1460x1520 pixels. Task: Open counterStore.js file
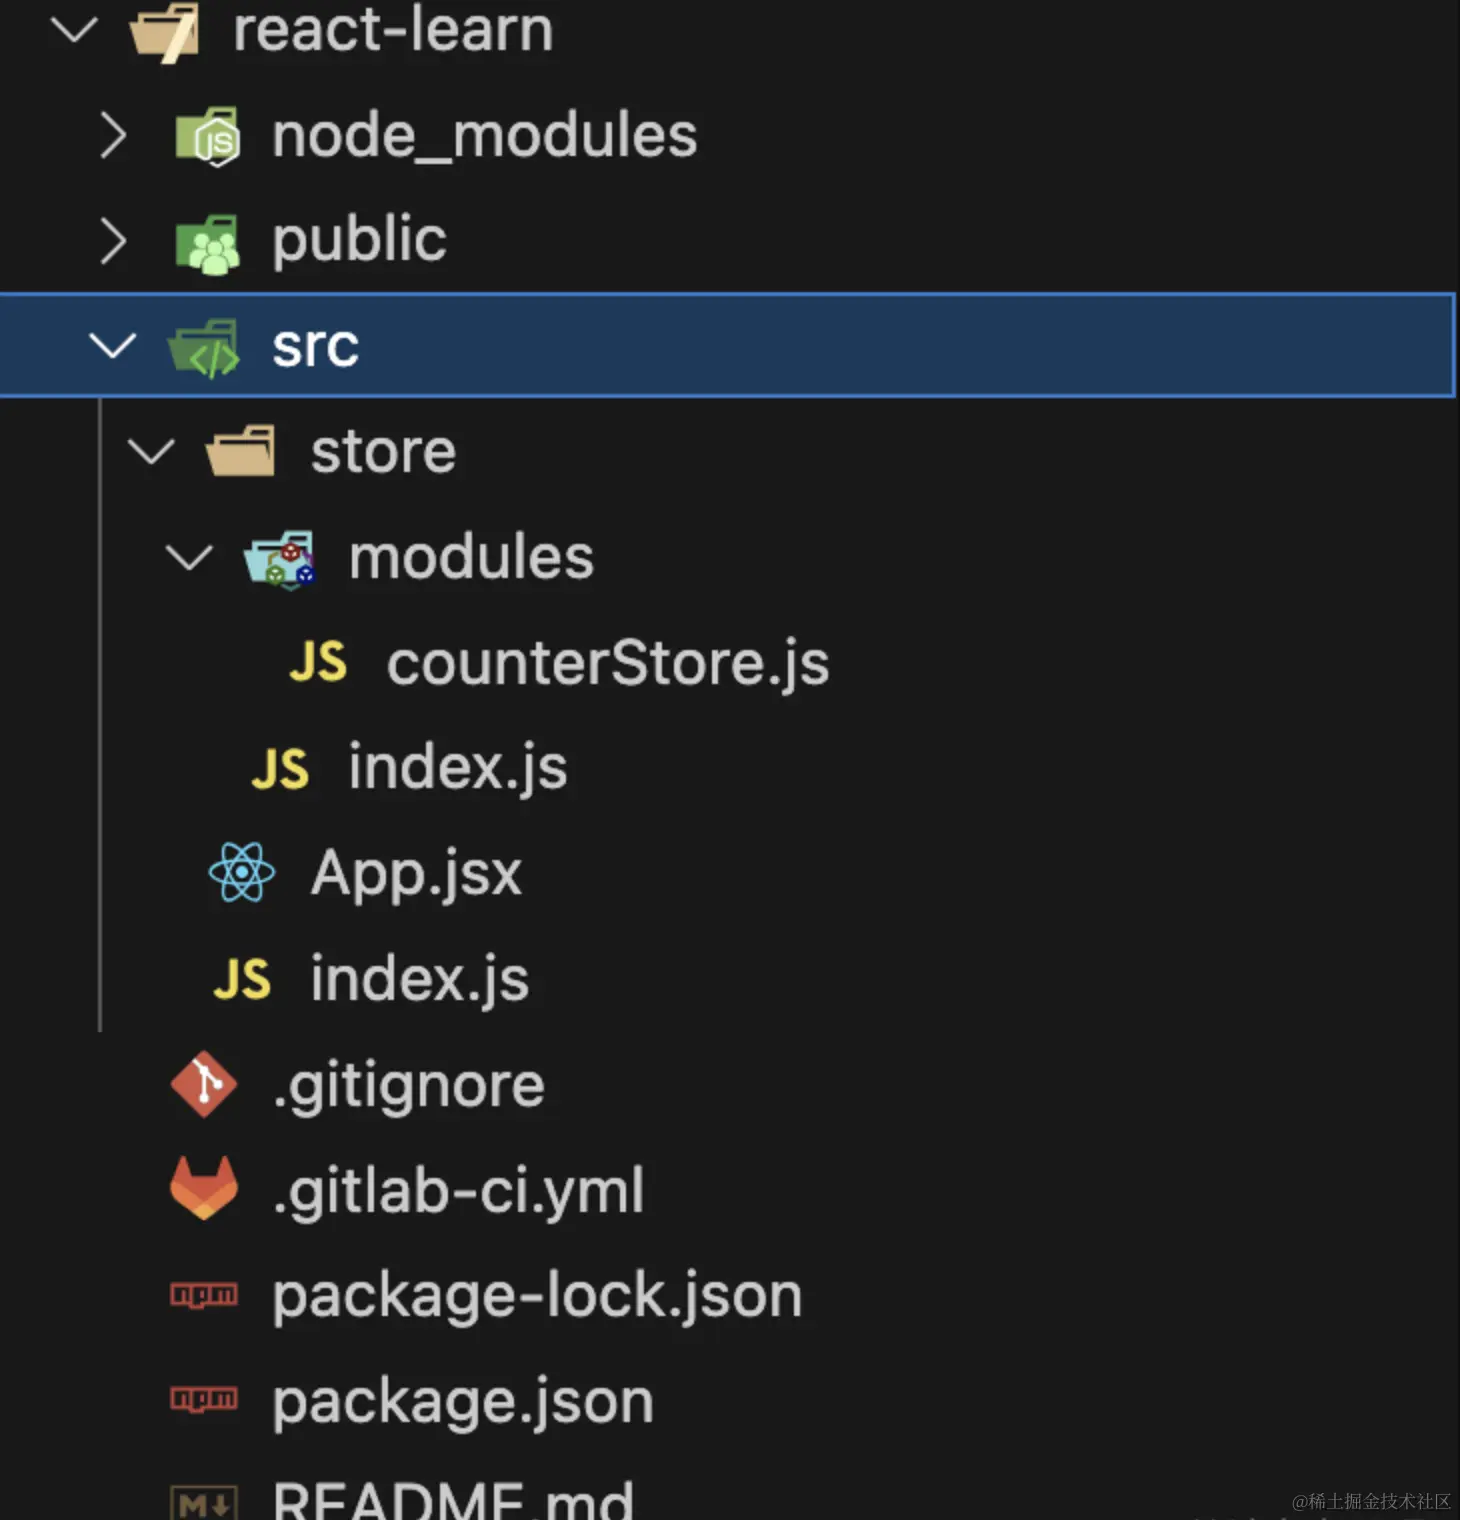[607, 664]
